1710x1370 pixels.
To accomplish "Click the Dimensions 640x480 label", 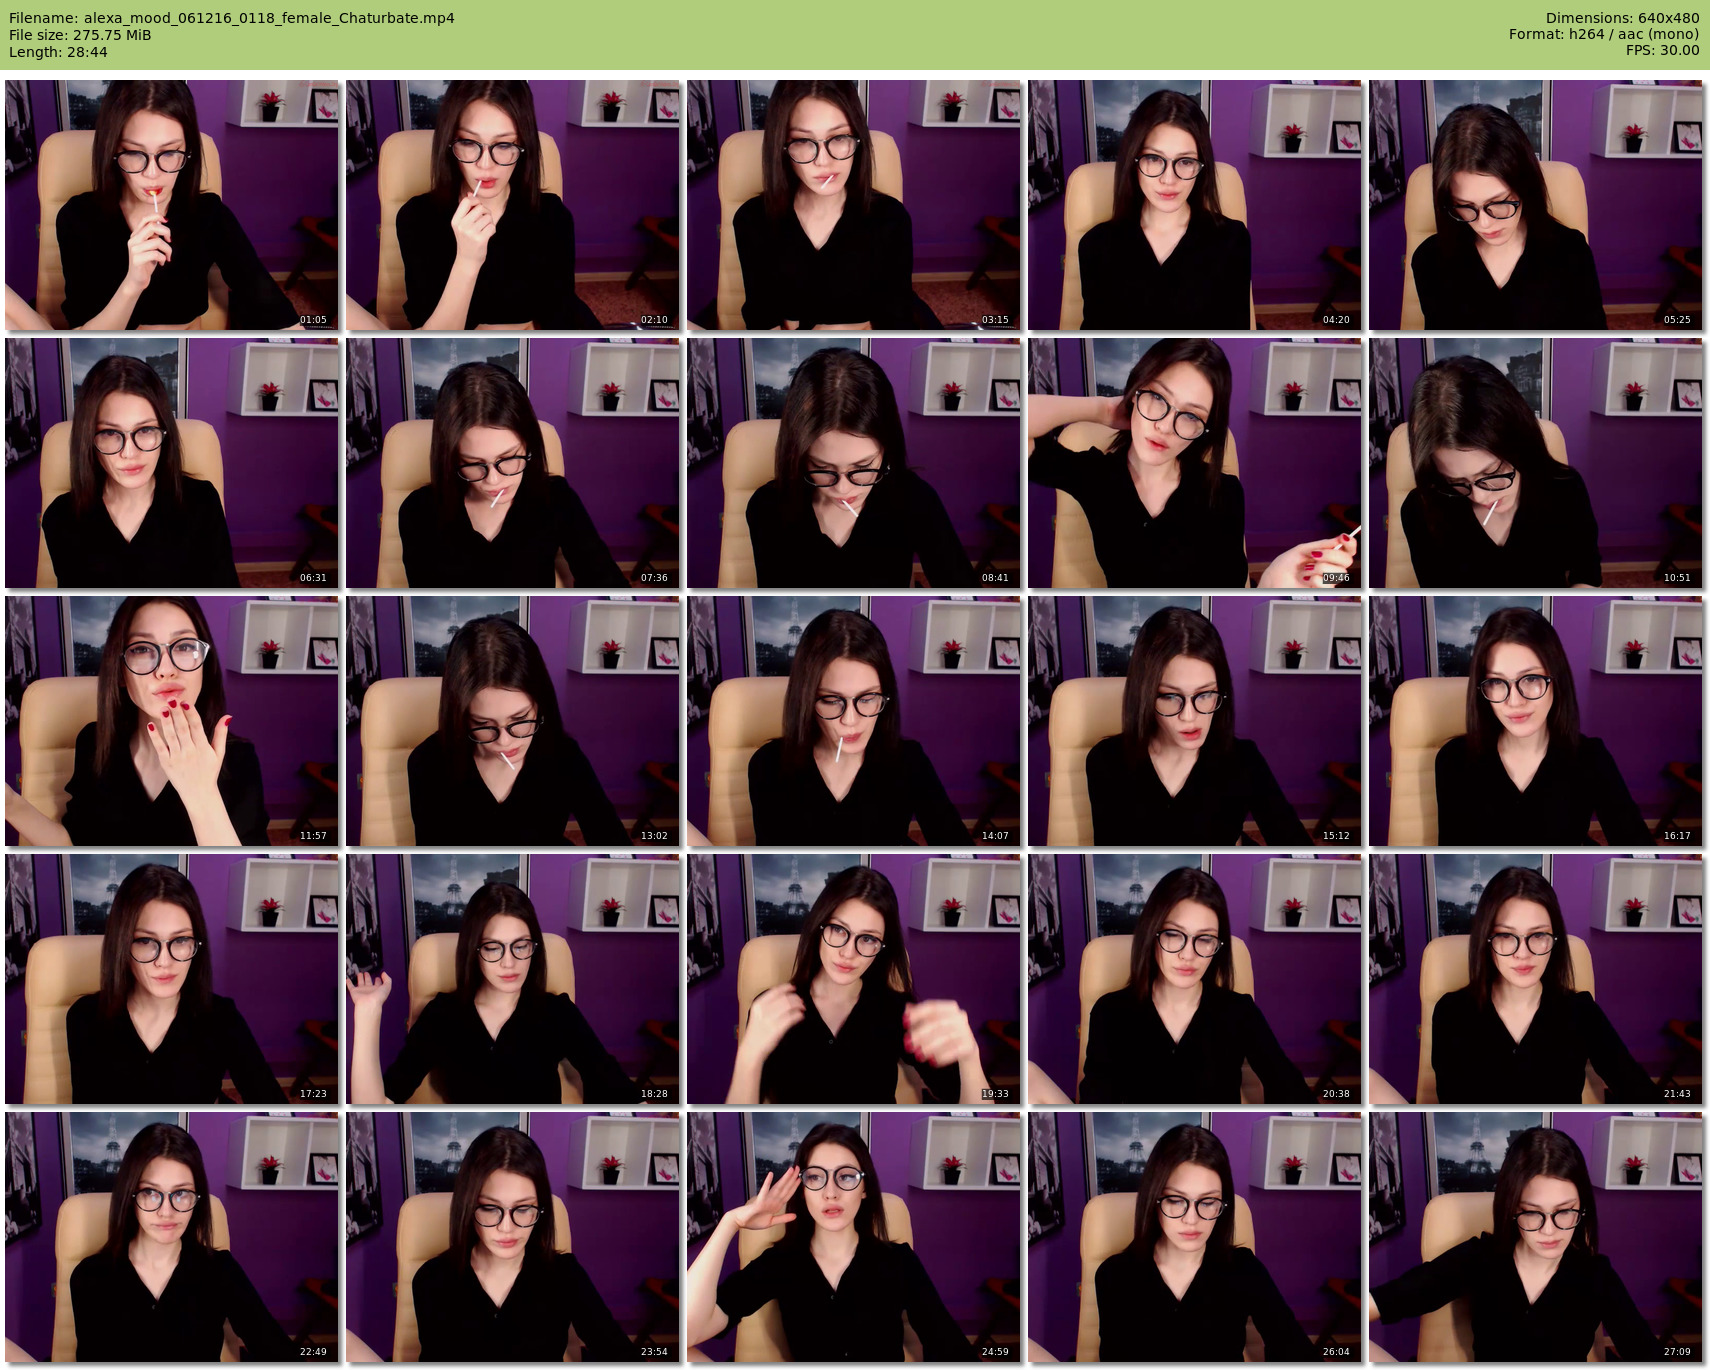I will (x=1622, y=18).
